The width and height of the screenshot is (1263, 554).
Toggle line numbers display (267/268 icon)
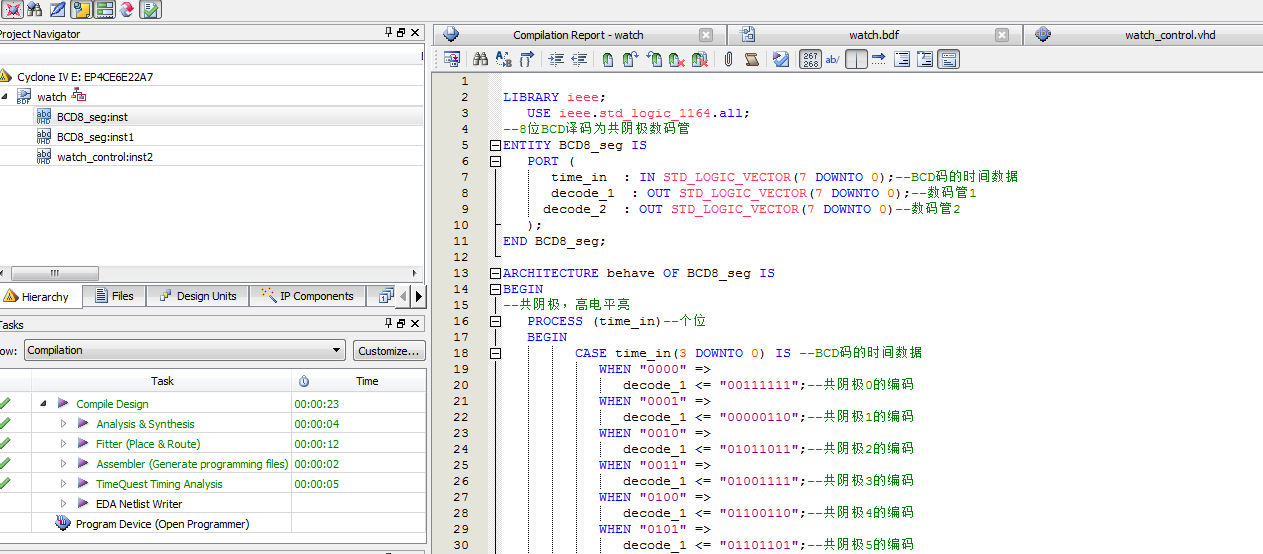pyautogui.click(x=810, y=60)
